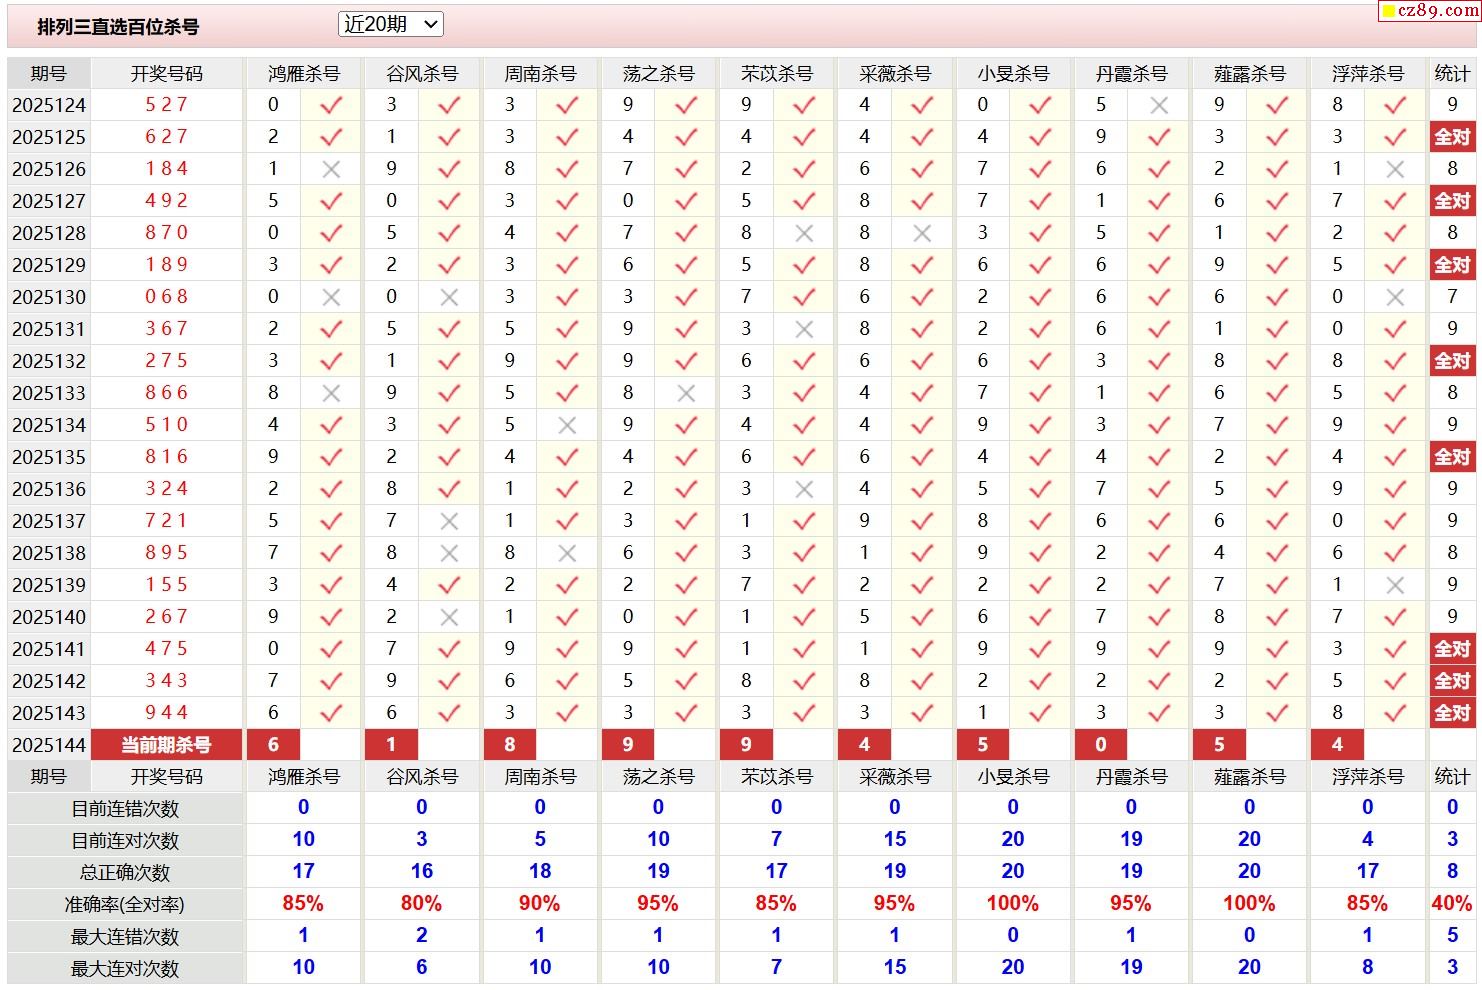Screen dimensions: 1482x990
Task: Click the 当前期杀号 red label
Action: point(166,745)
